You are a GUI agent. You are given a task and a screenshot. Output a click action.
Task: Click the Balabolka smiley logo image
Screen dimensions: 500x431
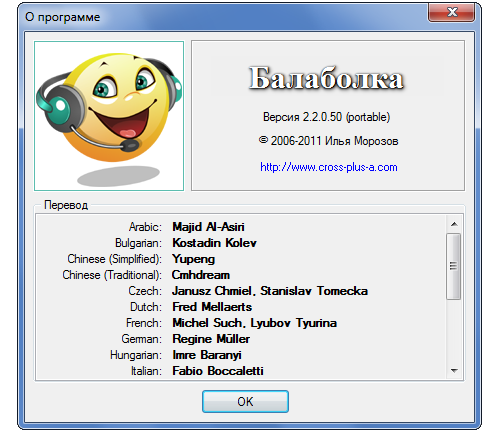[x=109, y=116]
